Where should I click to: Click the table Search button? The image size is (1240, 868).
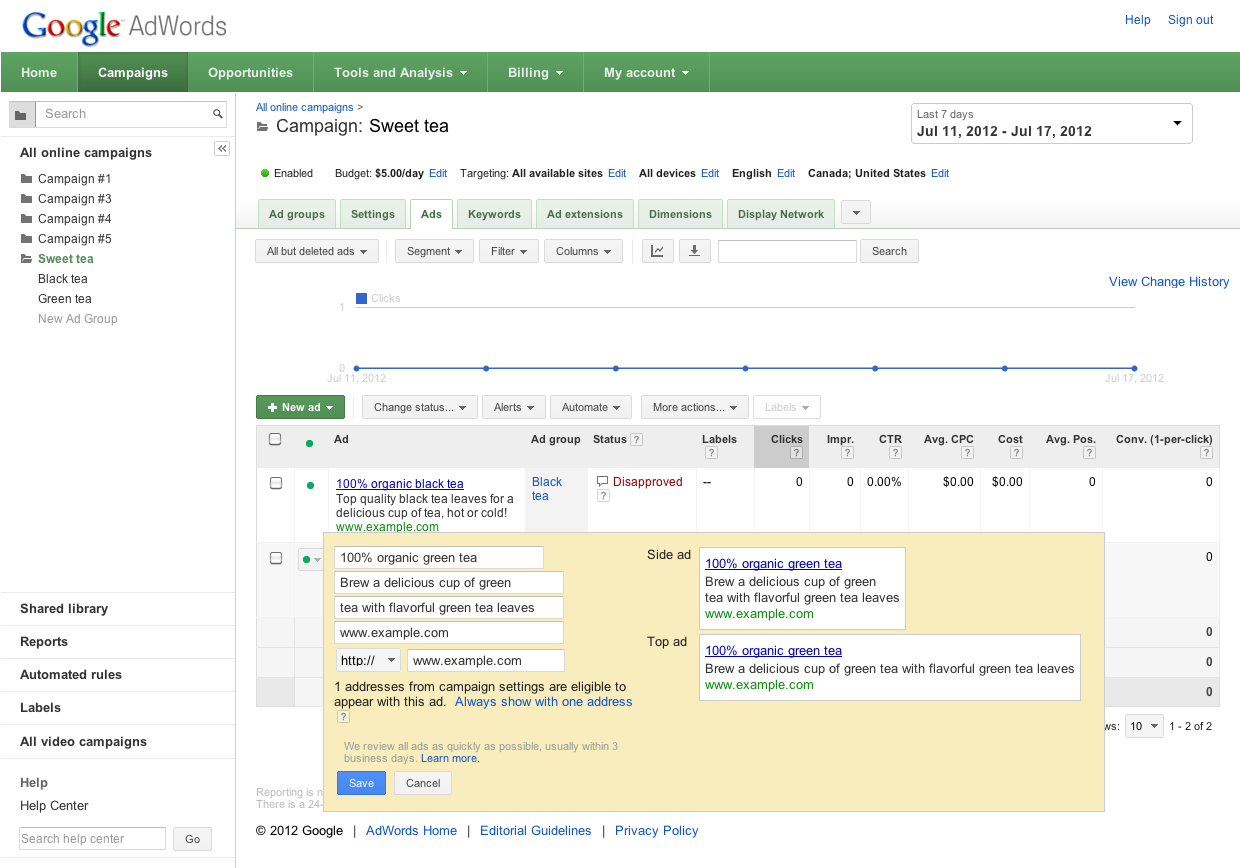click(889, 251)
